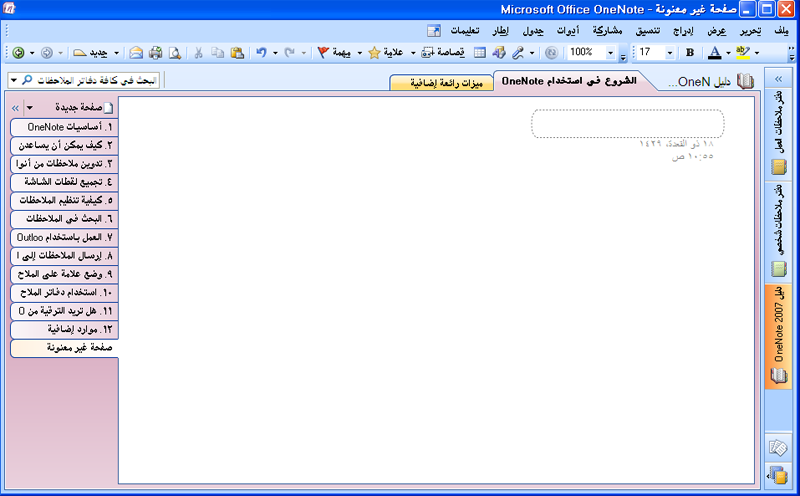Expand the مهمة task flag dropdown arrow
The height and width of the screenshot is (496, 800).
click(x=359, y=53)
